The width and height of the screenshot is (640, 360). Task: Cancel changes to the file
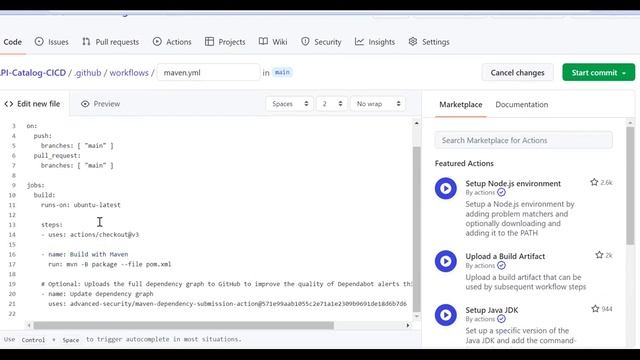(517, 73)
